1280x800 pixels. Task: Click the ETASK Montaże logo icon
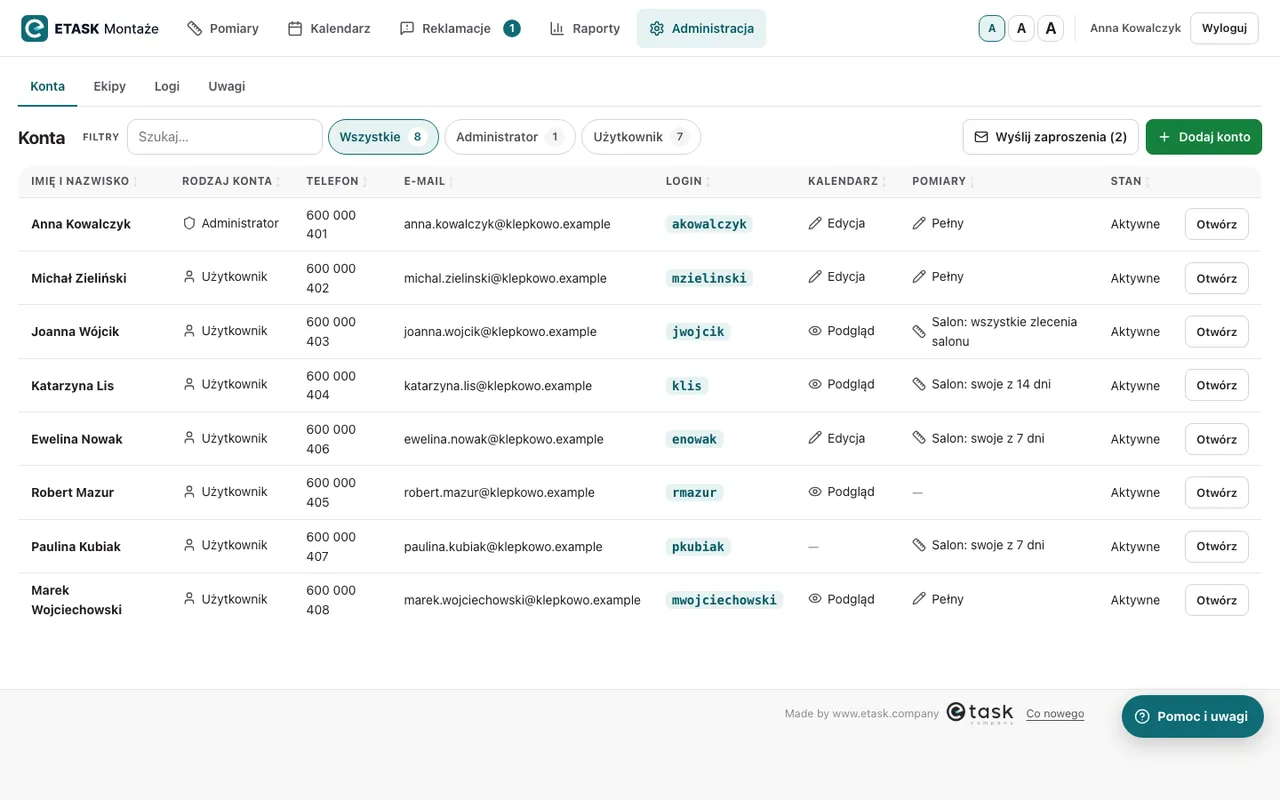tap(35, 28)
